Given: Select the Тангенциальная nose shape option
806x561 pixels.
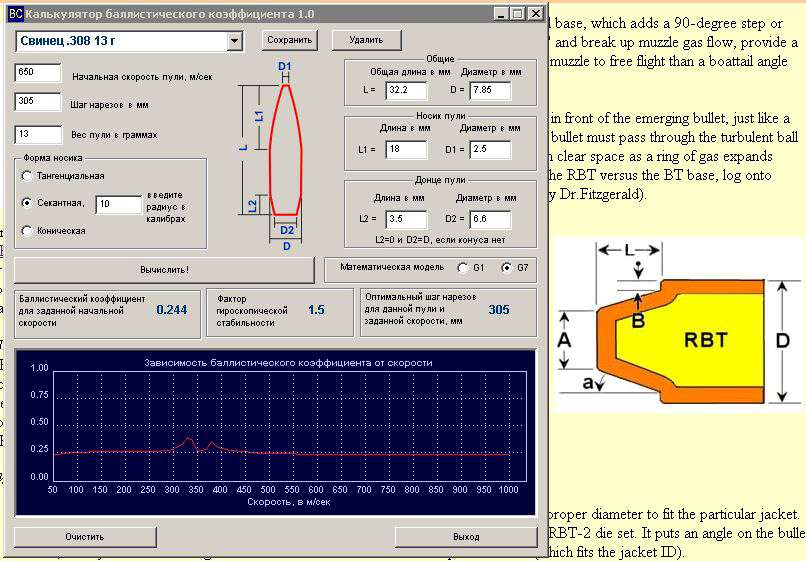Looking at the screenshot, I should pos(27,176).
